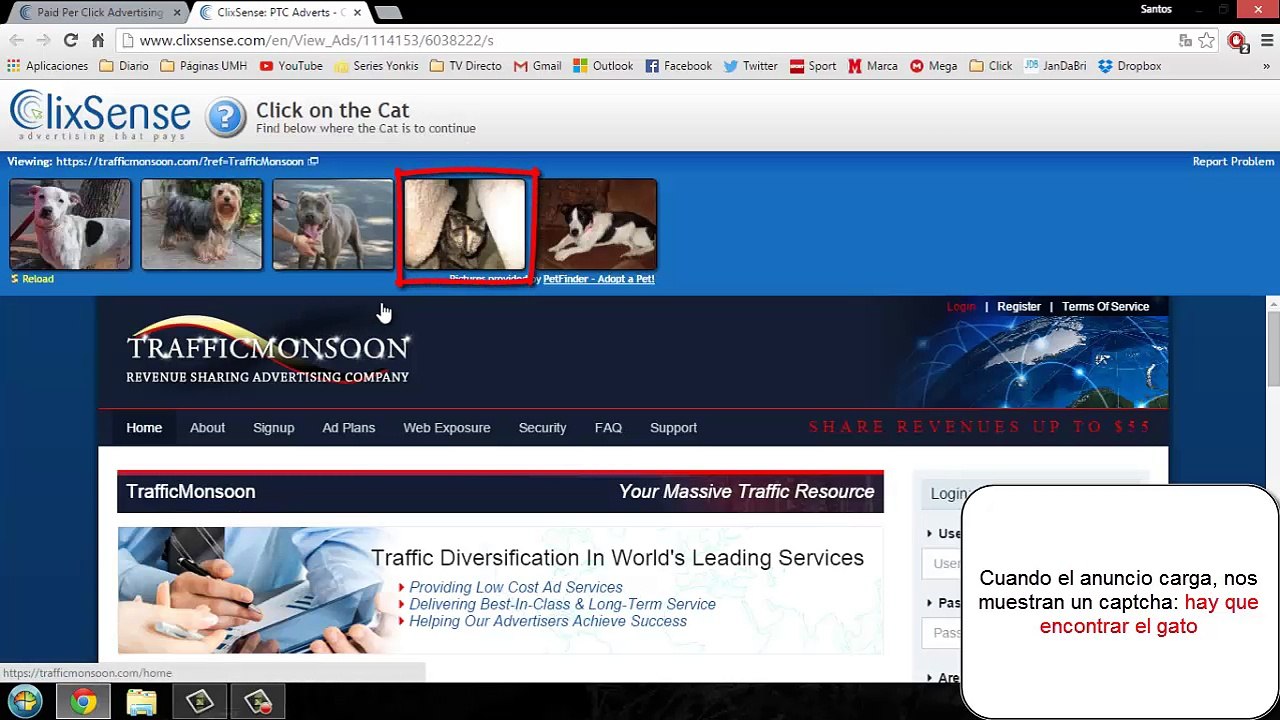This screenshot has height=720, width=1280.
Task: Select the cat captcha thumbnail
Action: point(465,224)
